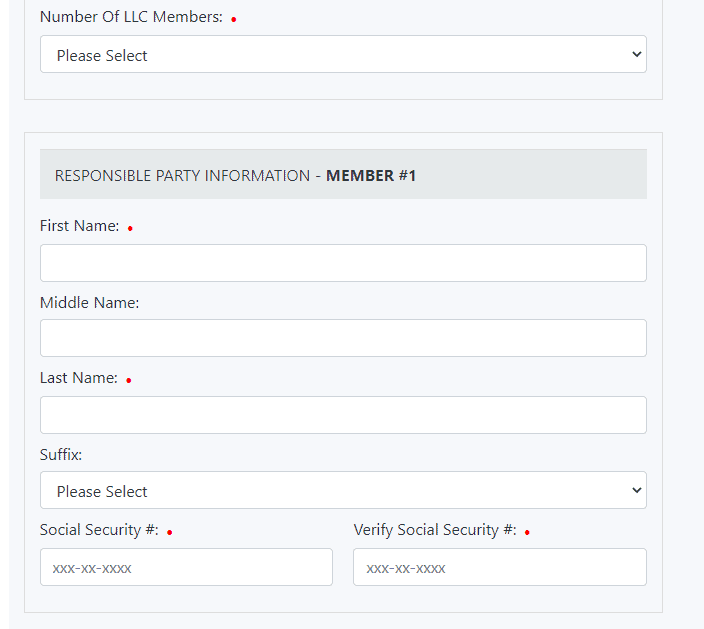The height and width of the screenshot is (629, 704).
Task: Click the Verify Social Security # label
Action: (x=435, y=530)
